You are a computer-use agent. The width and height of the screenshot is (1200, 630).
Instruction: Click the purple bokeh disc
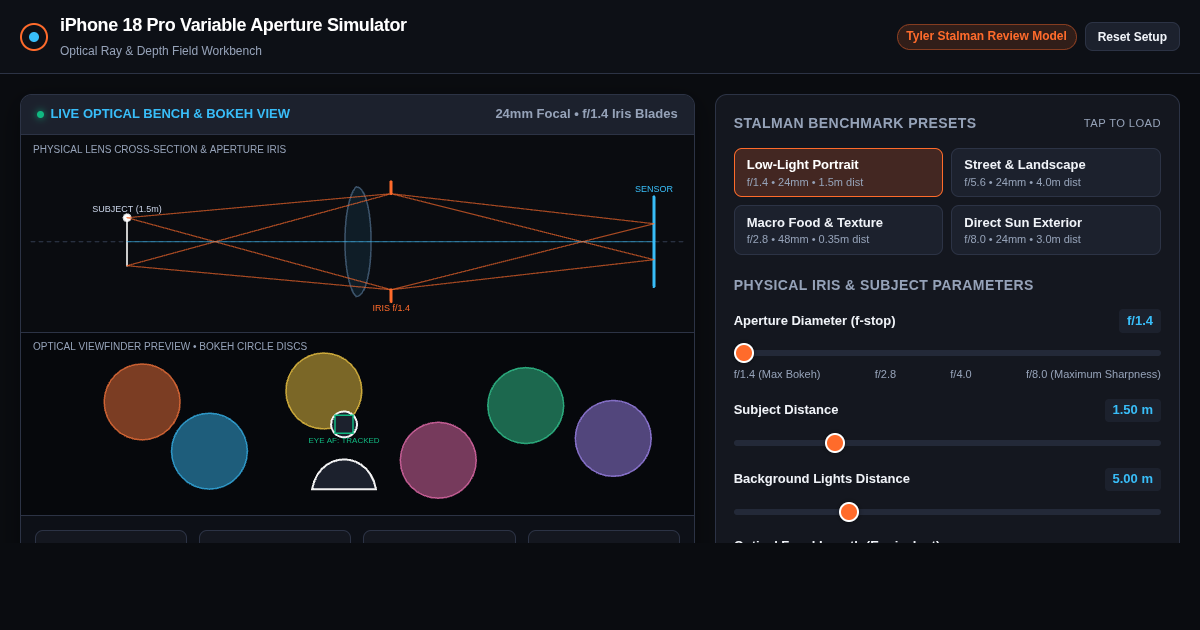click(x=613, y=438)
